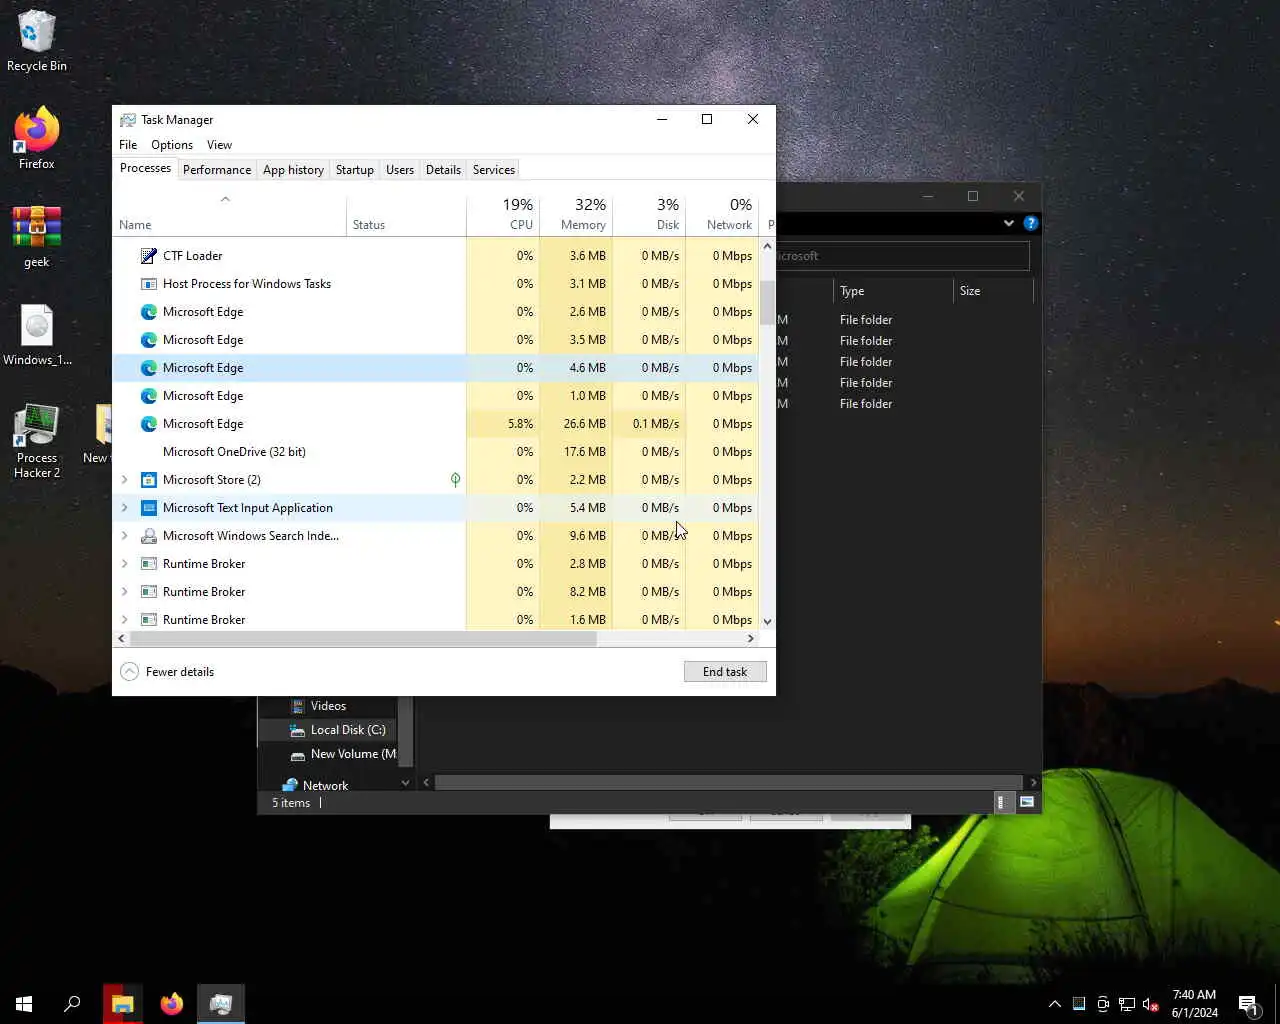Click the Task Manager vertical scrollbar thumb

coord(767,302)
